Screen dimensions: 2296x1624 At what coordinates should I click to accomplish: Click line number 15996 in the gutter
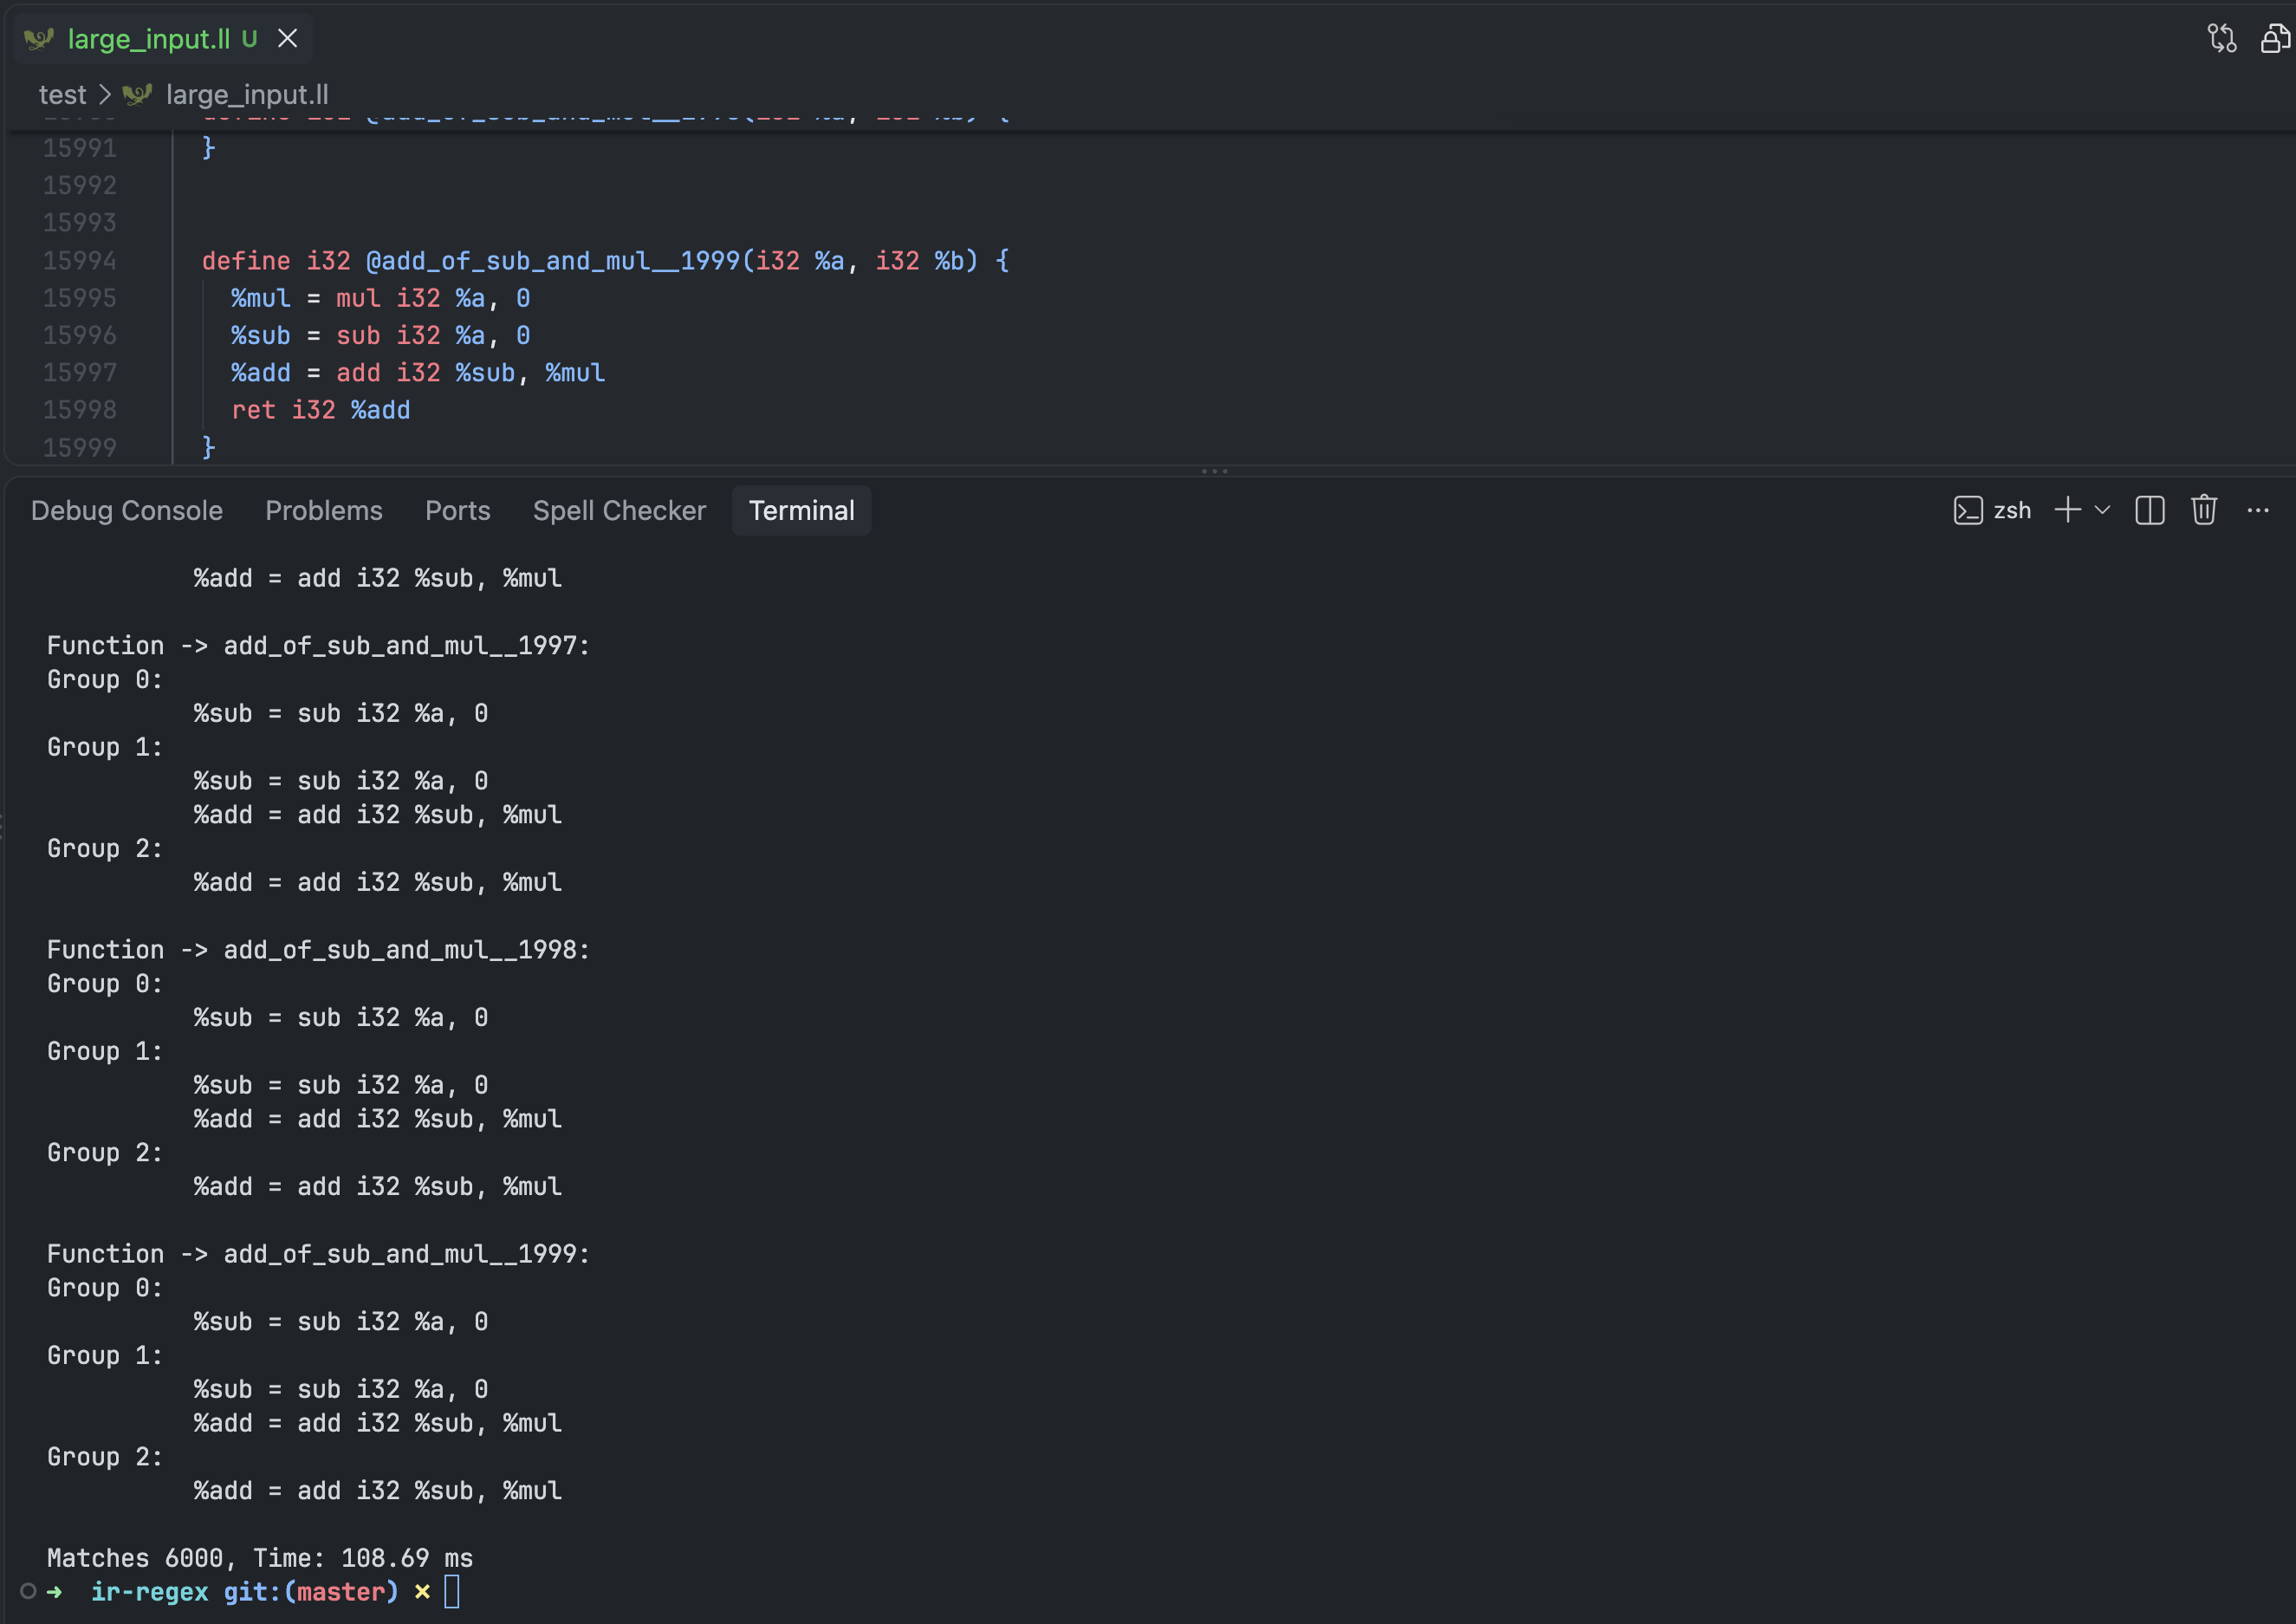(x=80, y=335)
